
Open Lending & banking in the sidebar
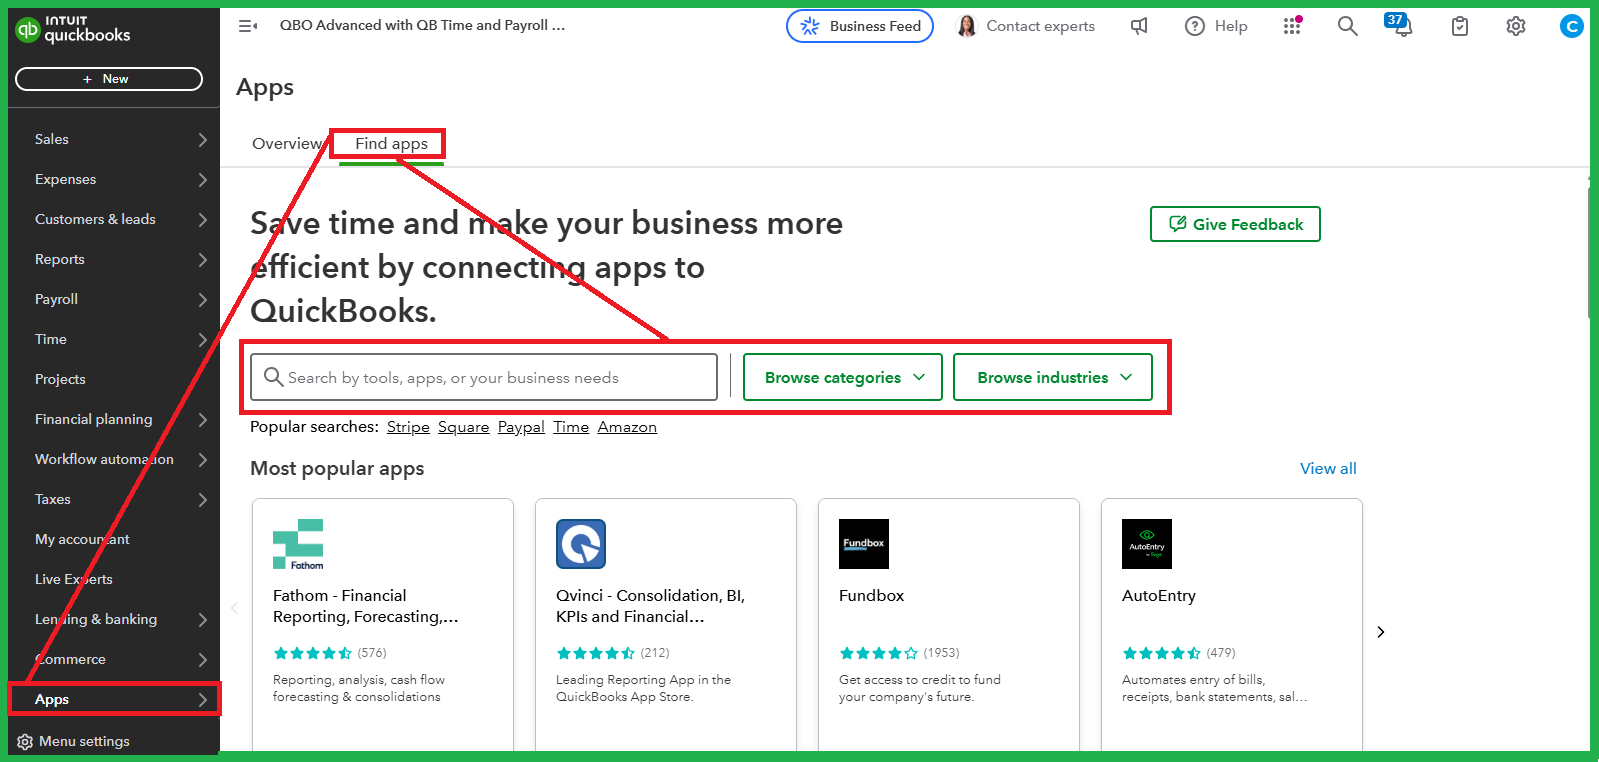click(96, 620)
